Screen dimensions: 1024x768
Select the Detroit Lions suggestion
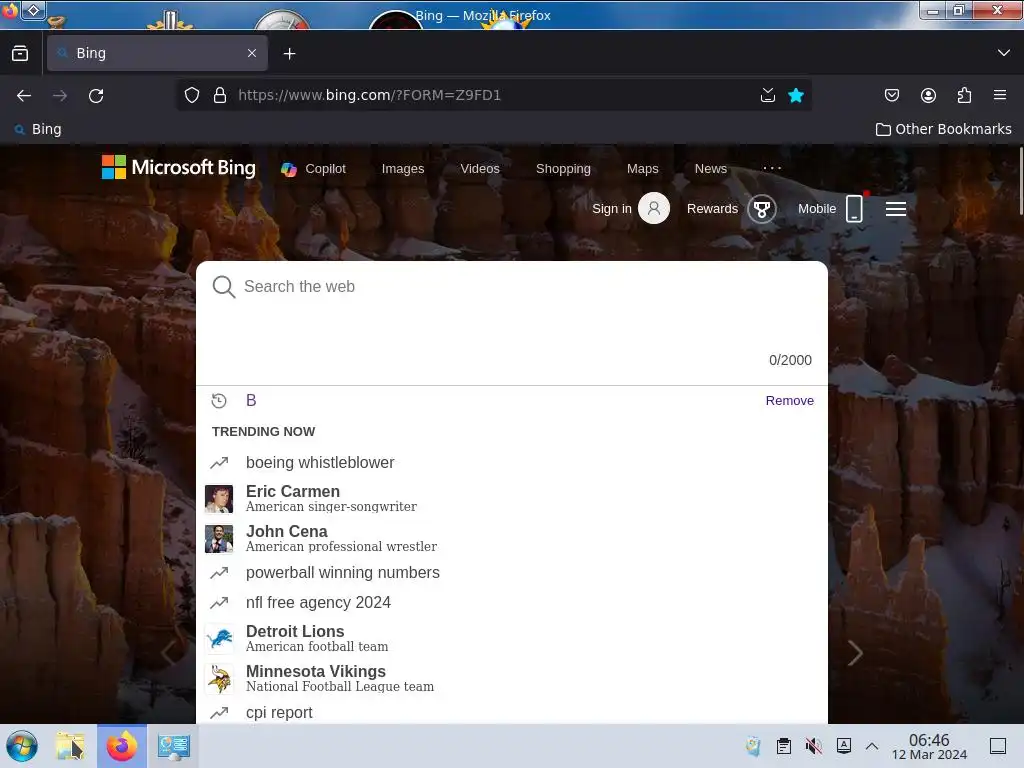coord(512,638)
